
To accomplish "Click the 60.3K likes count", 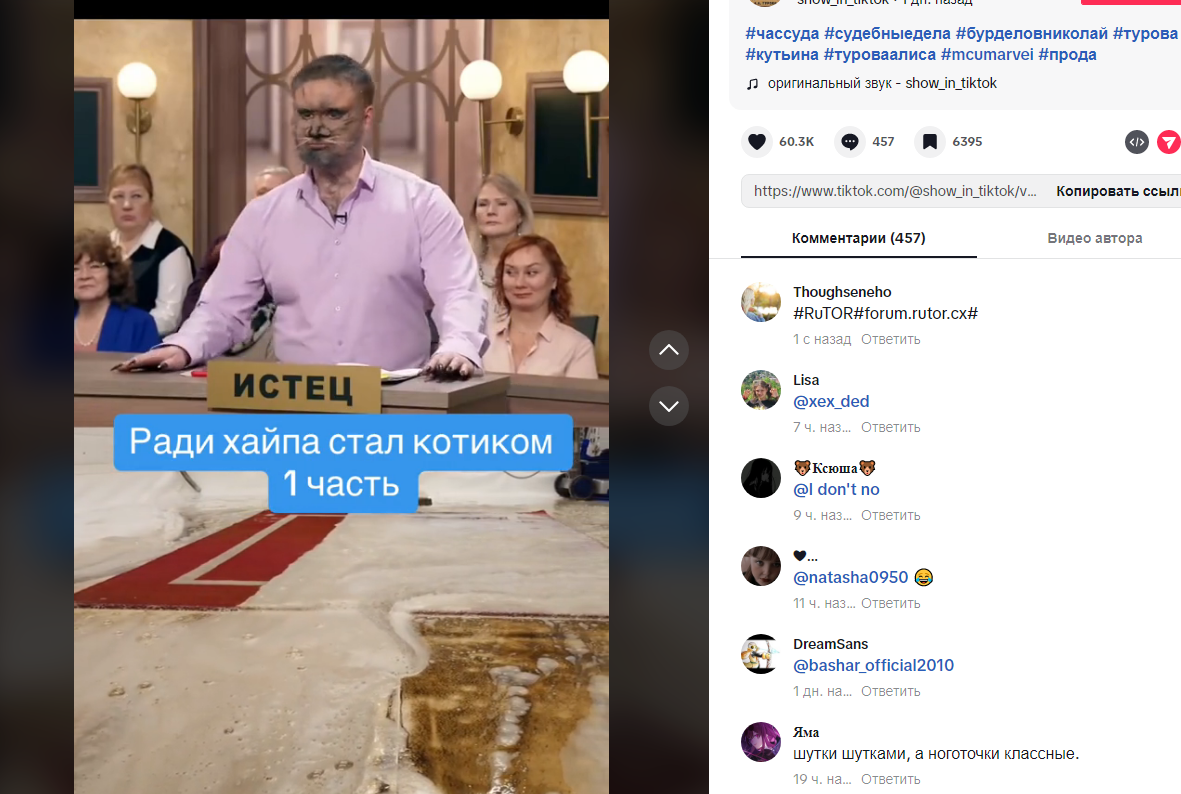I will 796,142.
